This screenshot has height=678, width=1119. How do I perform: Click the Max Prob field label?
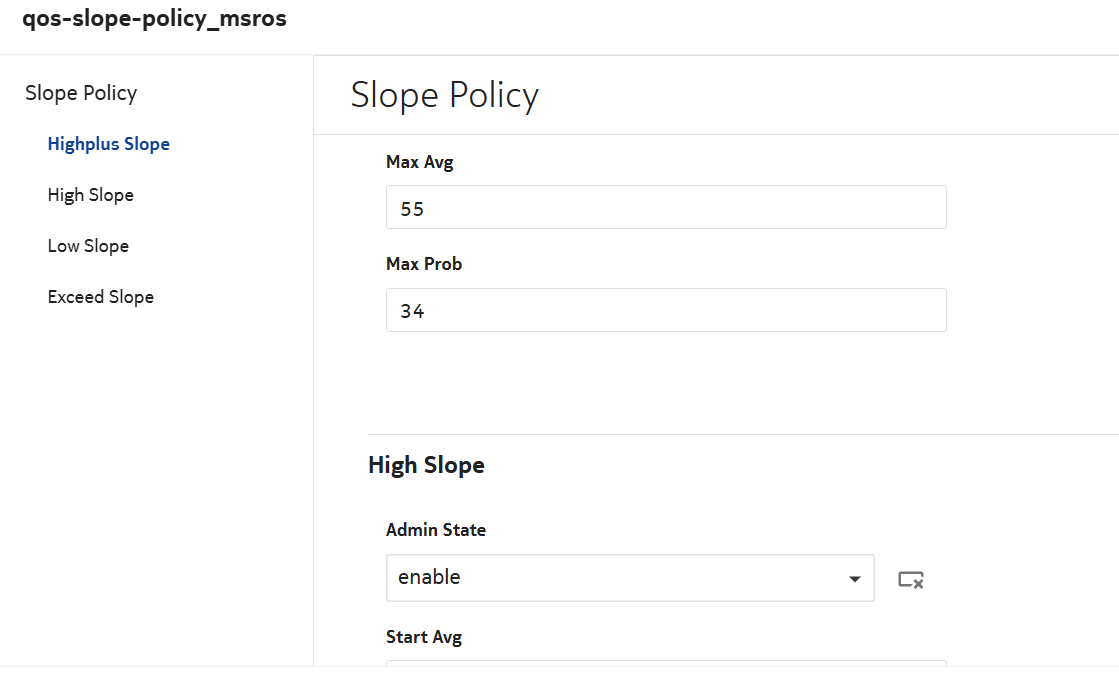pos(424,264)
